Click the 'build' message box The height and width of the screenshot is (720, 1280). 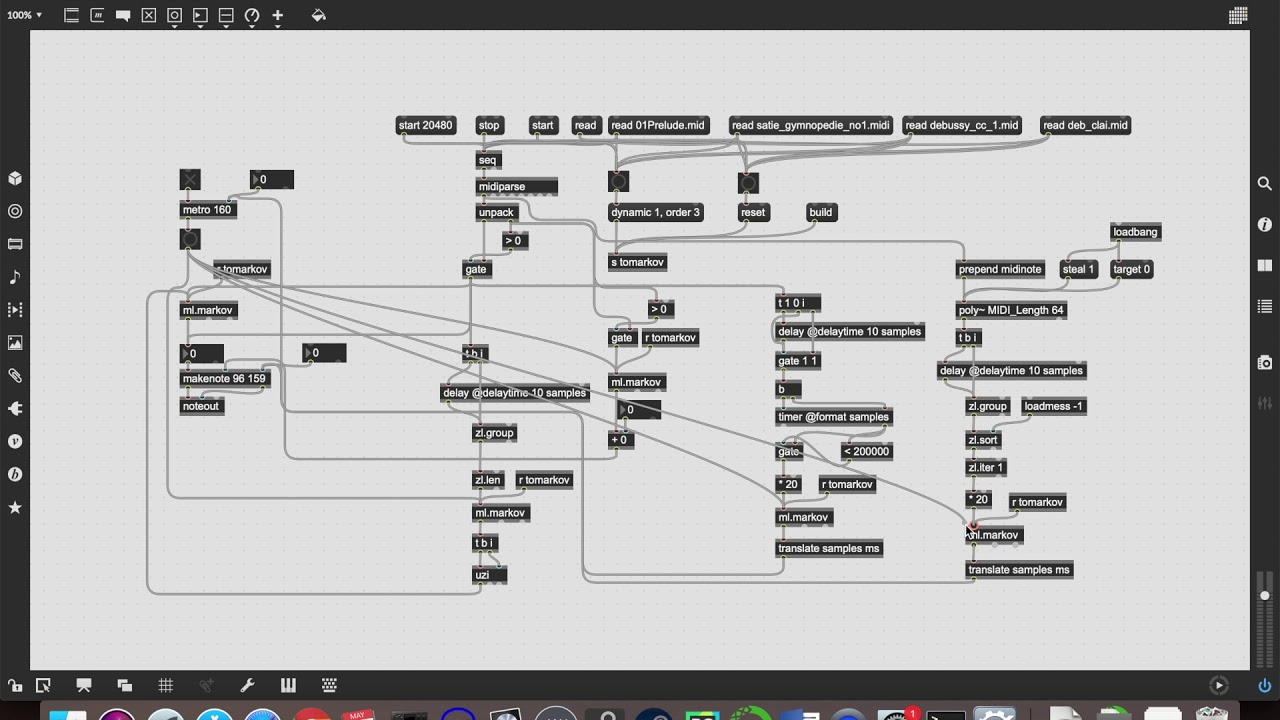point(821,212)
